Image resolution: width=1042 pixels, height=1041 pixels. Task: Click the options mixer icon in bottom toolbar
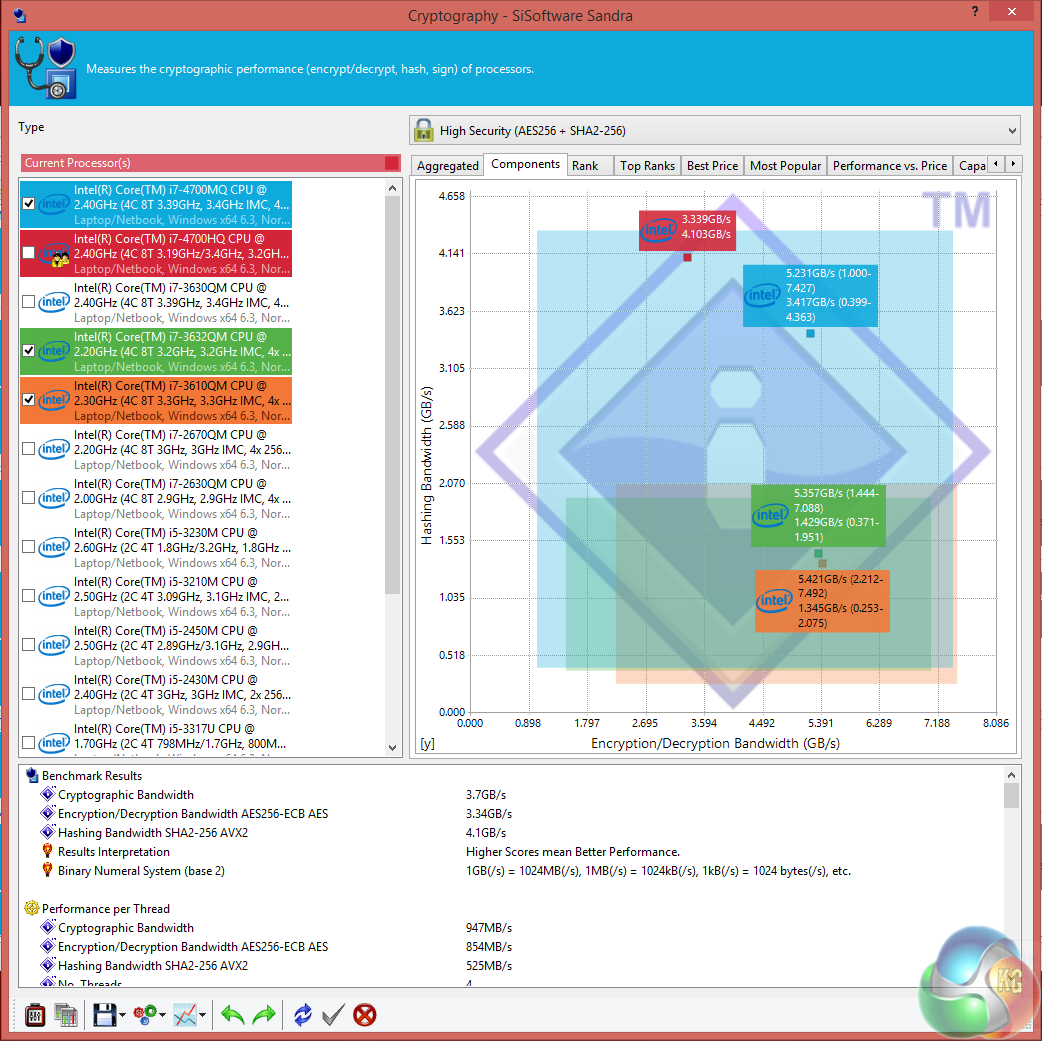coord(35,1015)
